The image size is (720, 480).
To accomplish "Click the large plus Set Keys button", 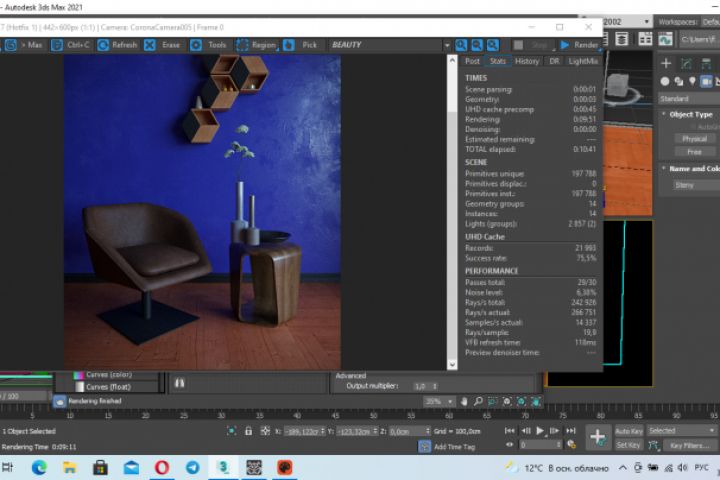I will point(597,437).
